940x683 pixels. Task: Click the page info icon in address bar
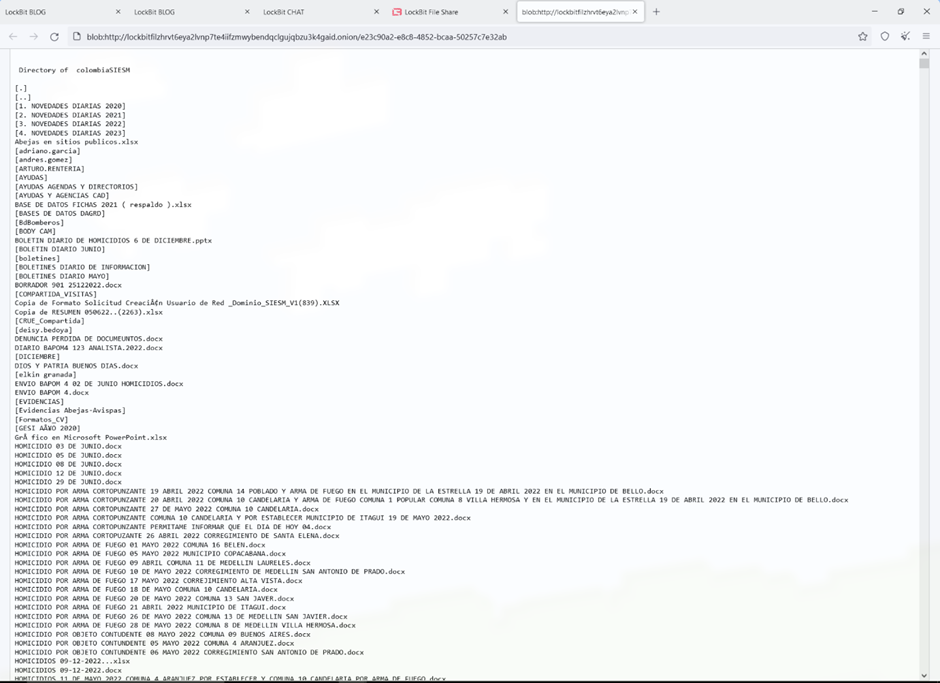[x=76, y=37]
